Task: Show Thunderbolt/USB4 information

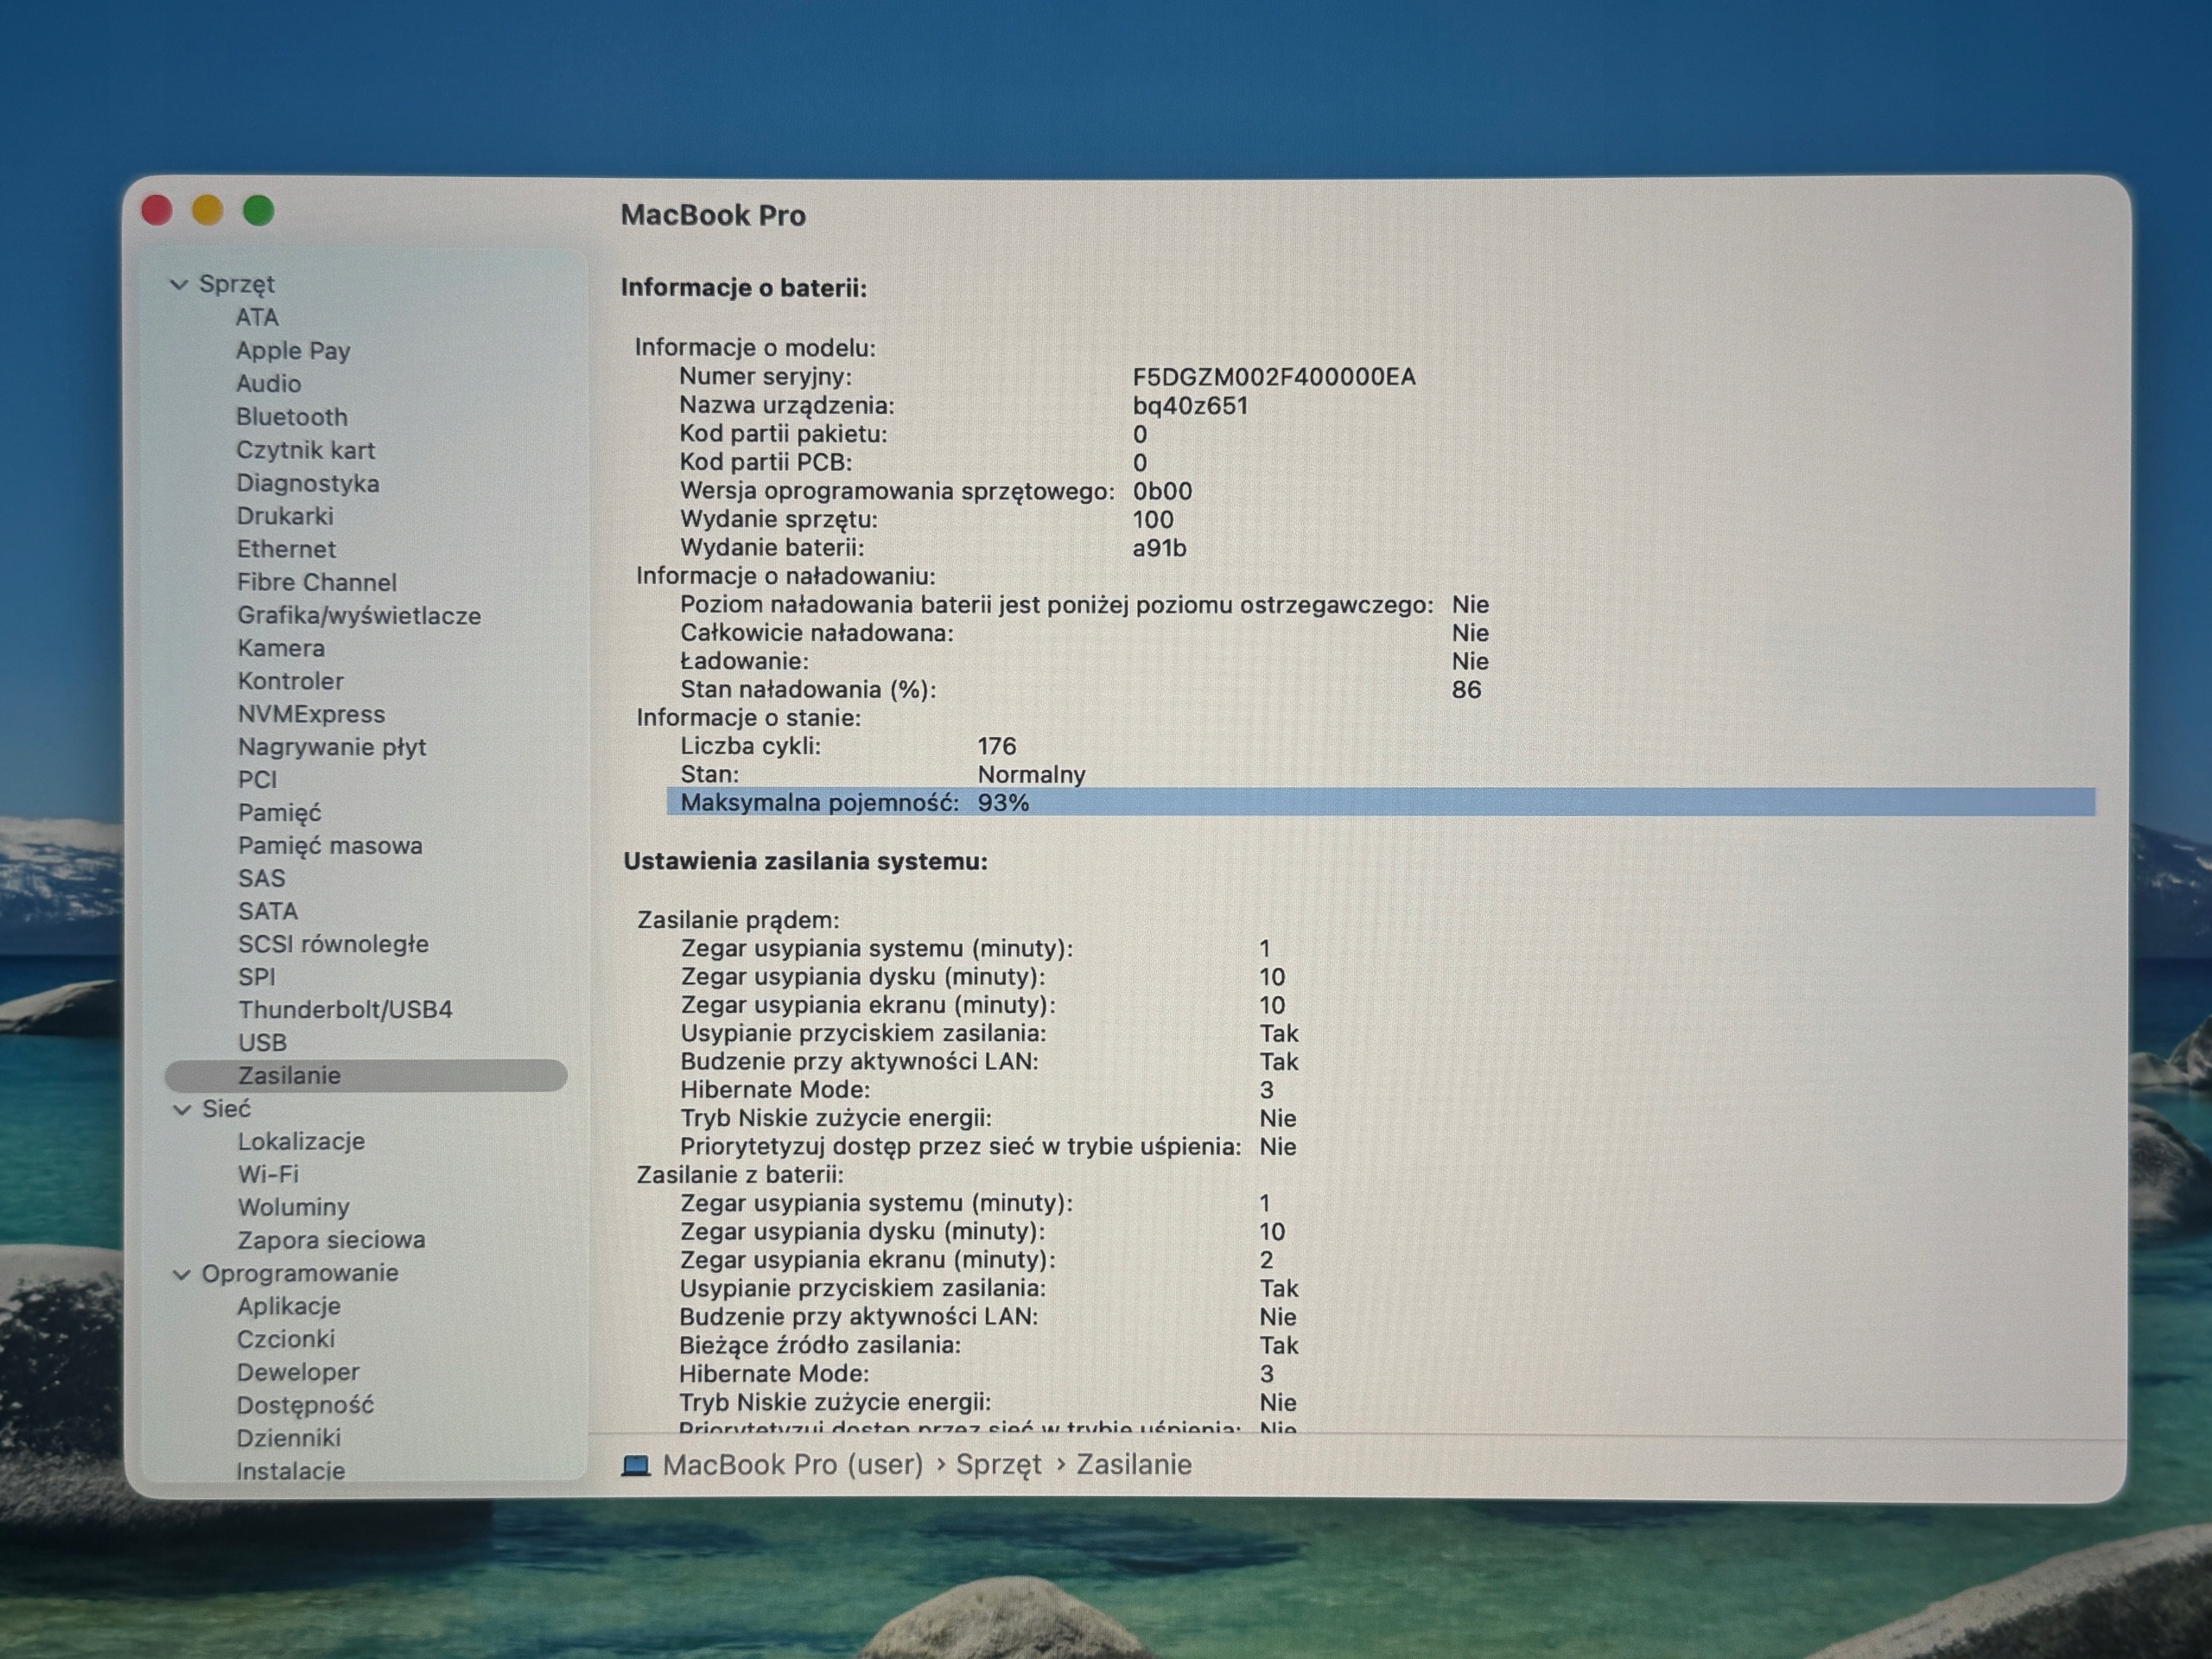Action: point(345,1010)
